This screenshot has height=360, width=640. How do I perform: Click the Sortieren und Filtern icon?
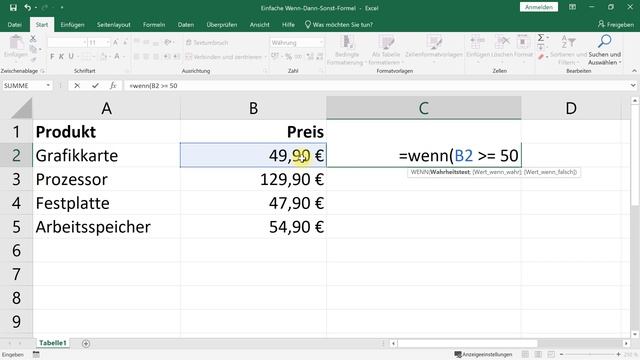[568, 42]
